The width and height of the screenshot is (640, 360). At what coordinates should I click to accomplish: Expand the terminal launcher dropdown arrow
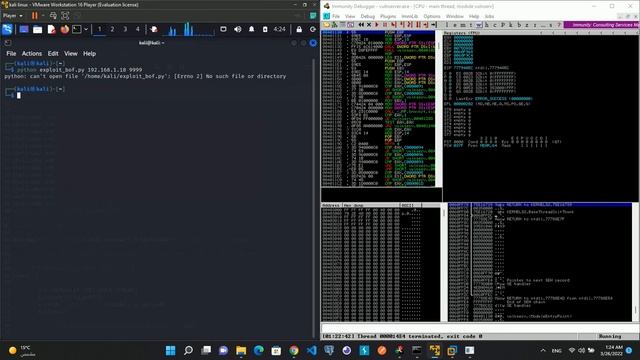[x=86, y=29]
